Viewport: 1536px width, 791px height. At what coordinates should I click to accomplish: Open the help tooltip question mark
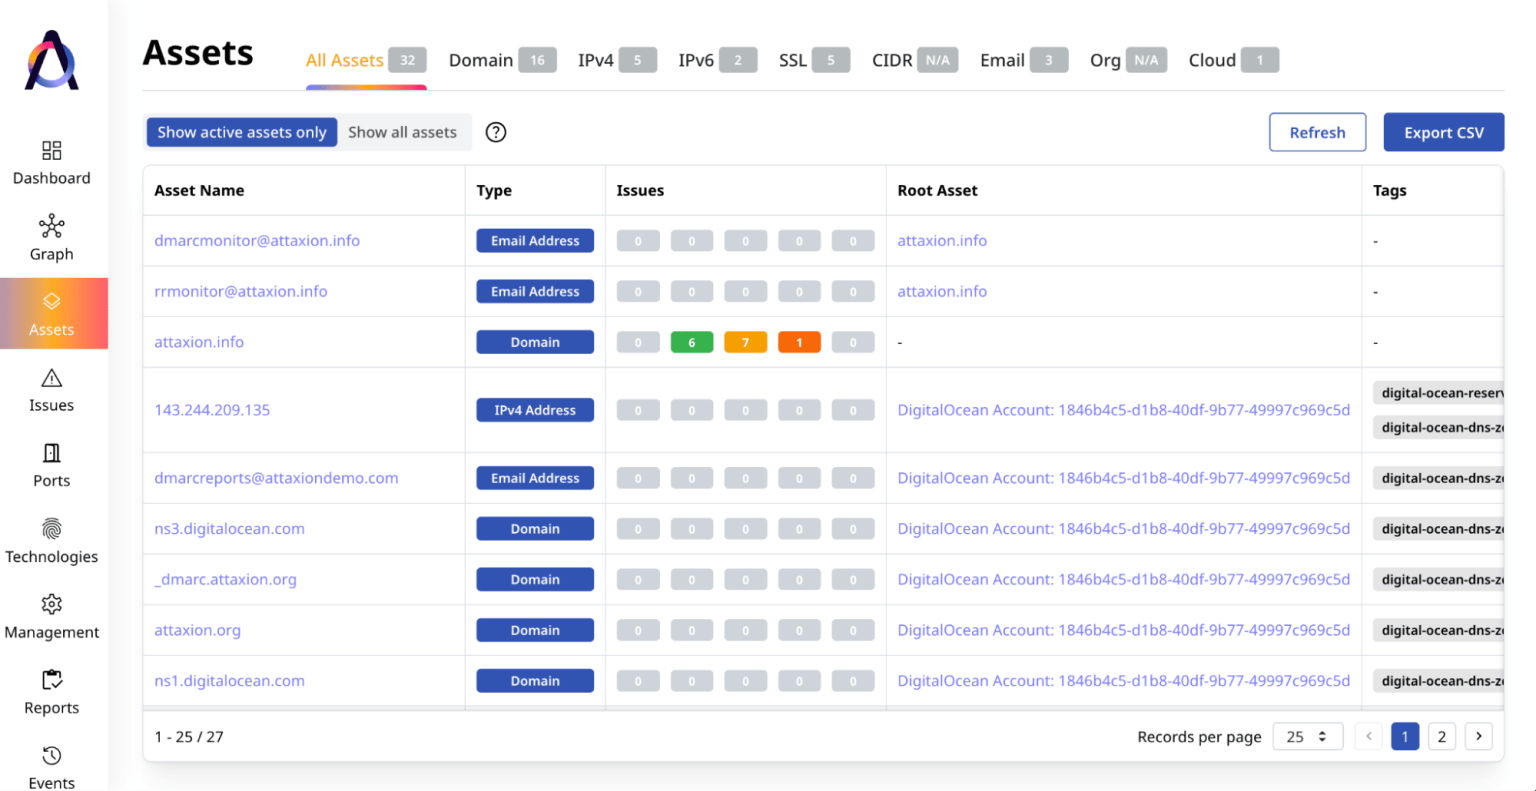(495, 131)
